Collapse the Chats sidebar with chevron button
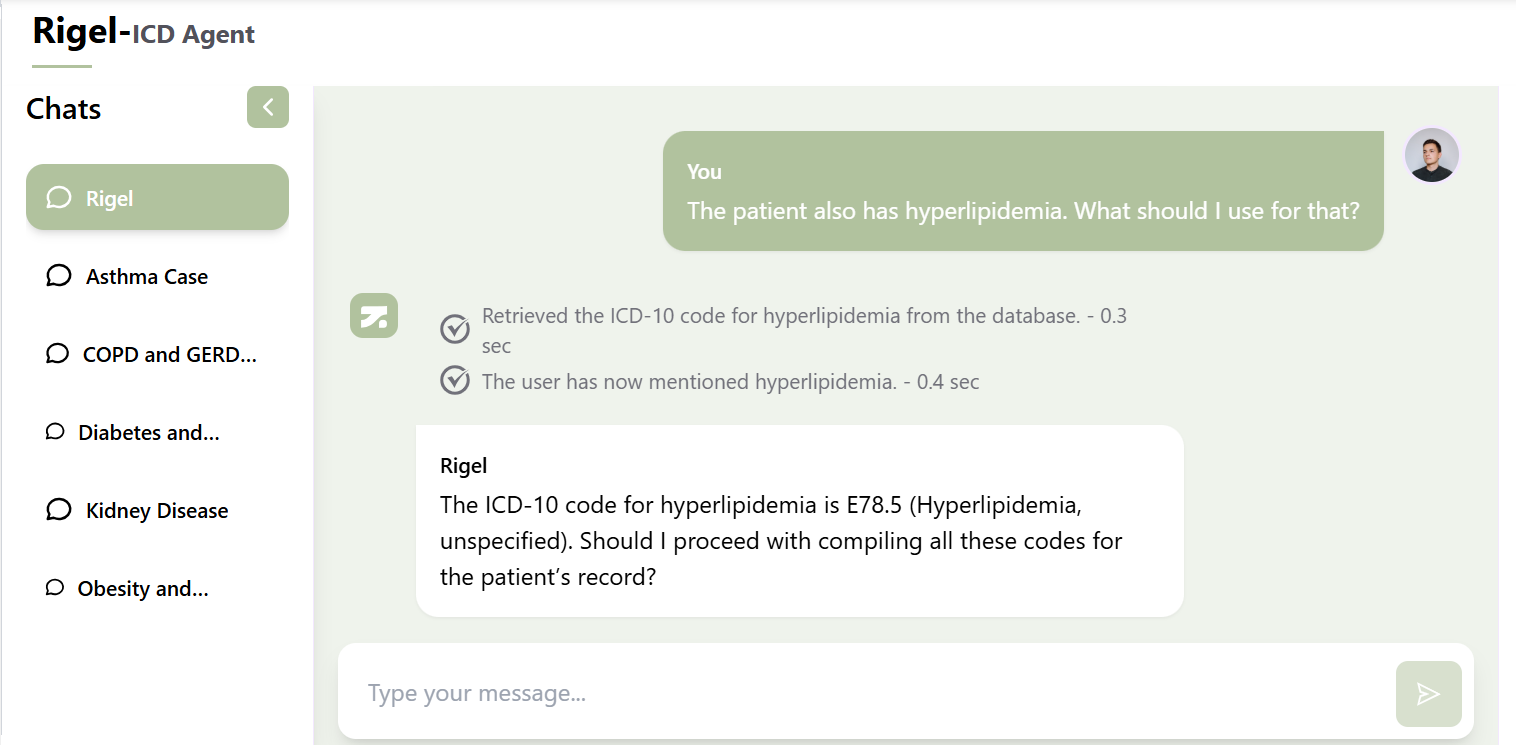 pyautogui.click(x=268, y=107)
